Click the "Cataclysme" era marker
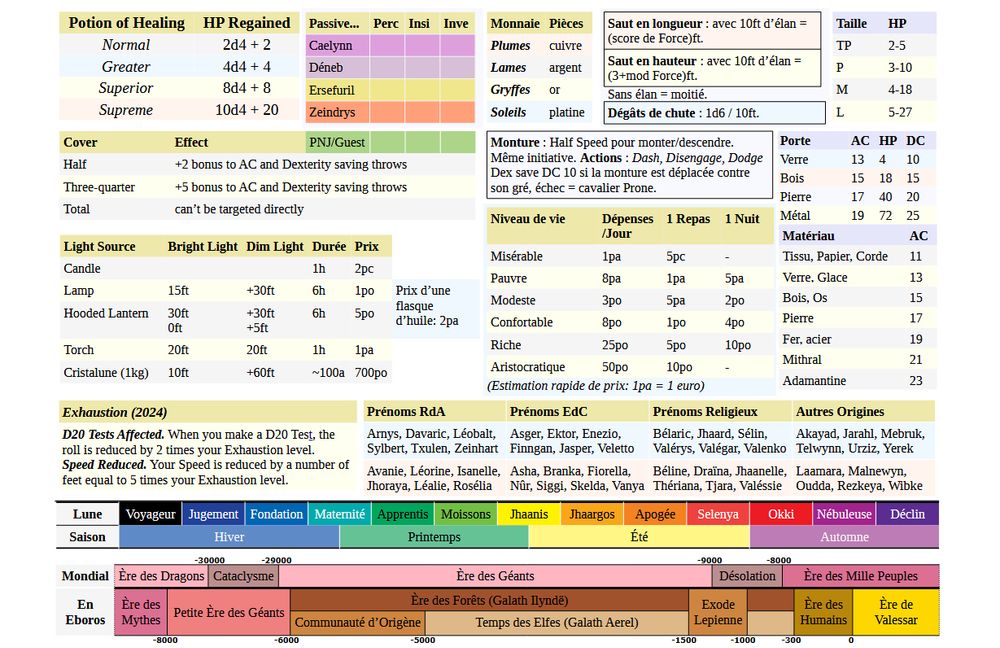This screenshot has height=648, width=1000. (x=244, y=576)
